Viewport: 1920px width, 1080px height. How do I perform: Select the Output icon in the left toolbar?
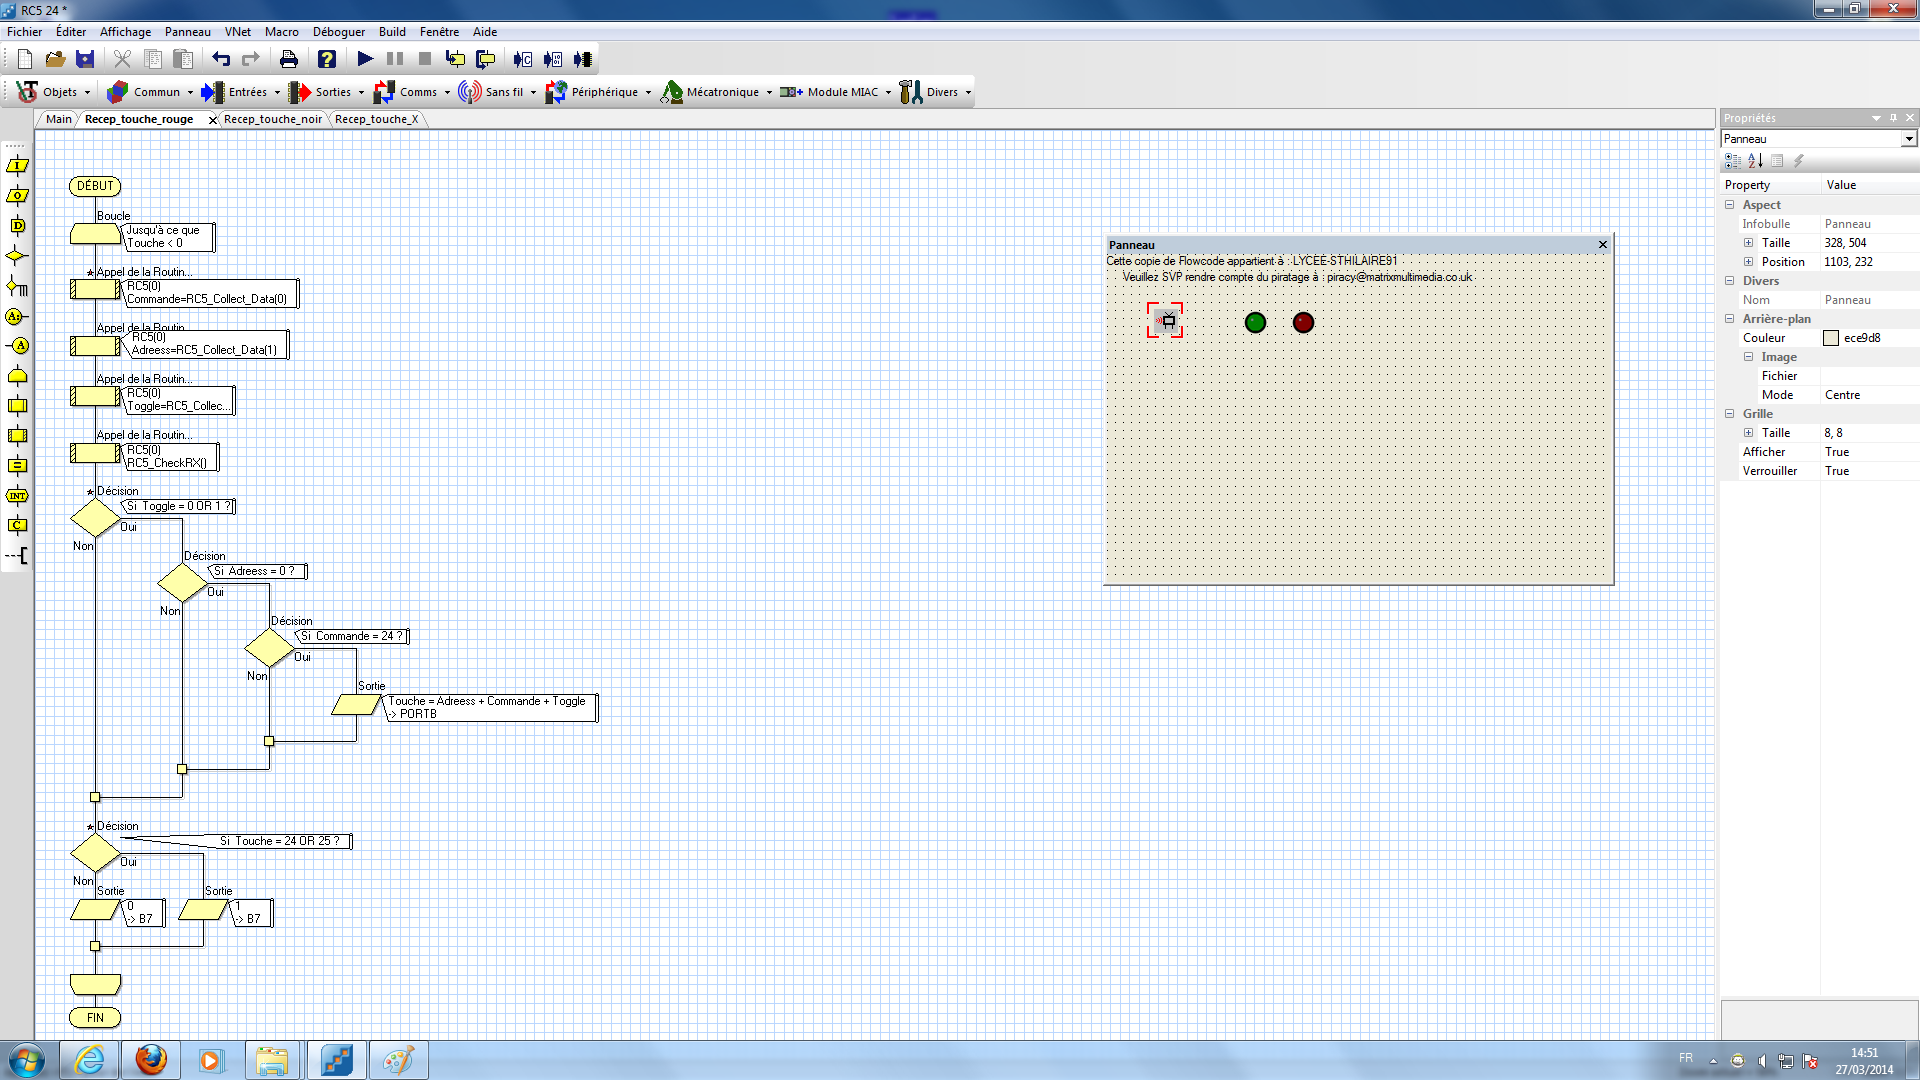click(x=17, y=196)
